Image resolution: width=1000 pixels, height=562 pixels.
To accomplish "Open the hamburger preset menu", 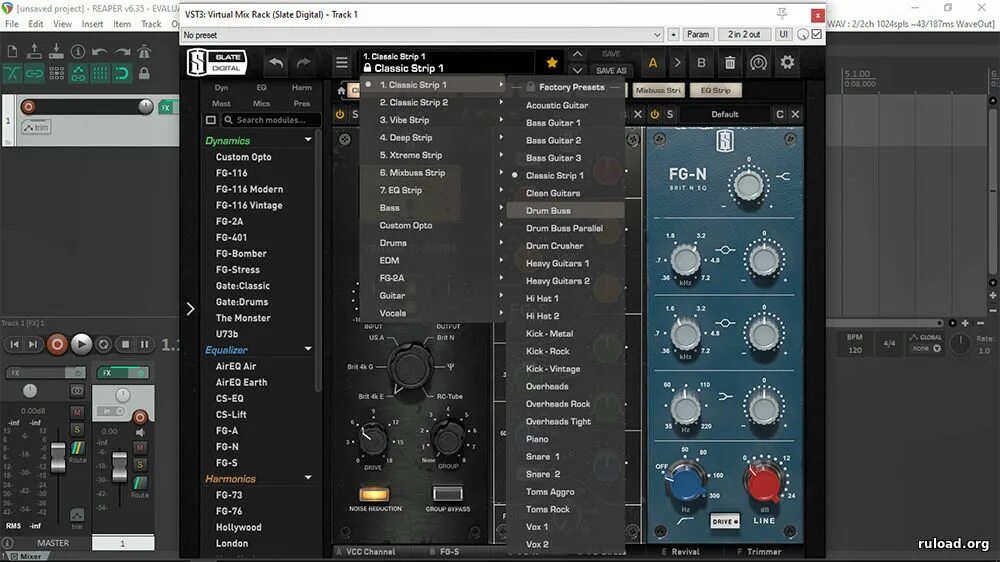I will tap(342, 63).
